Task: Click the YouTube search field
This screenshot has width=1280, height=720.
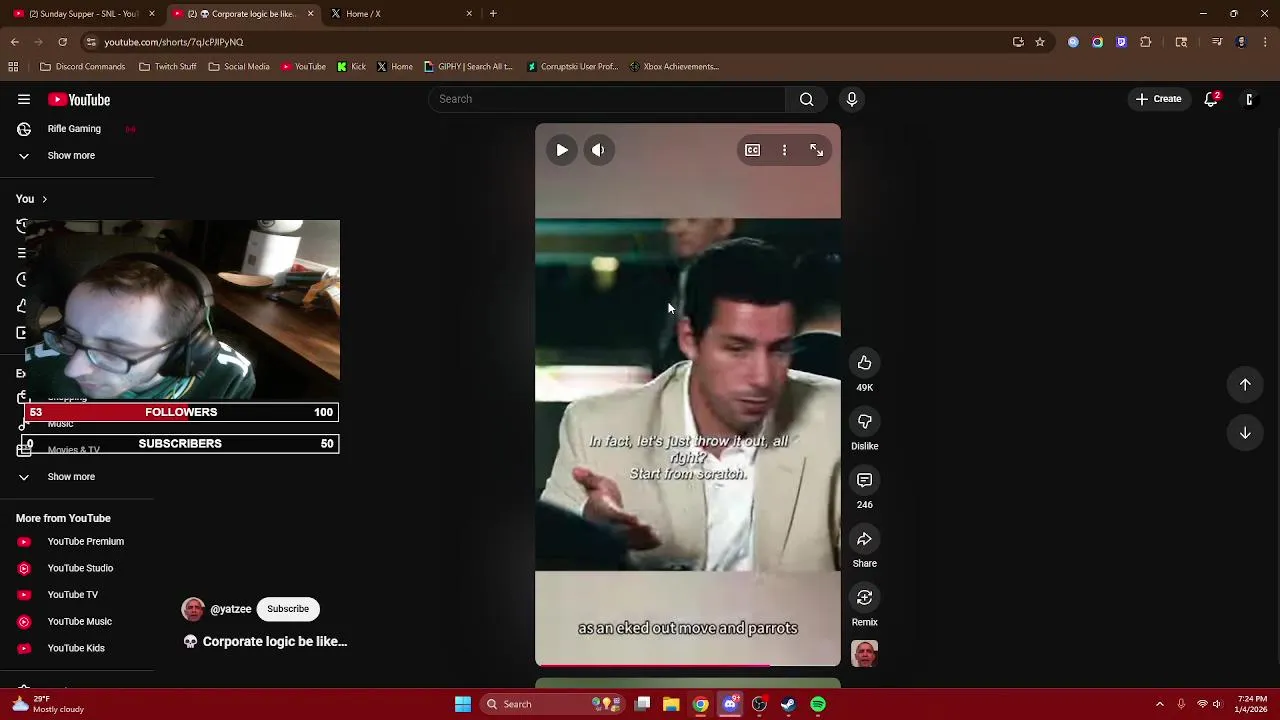Action: [607, 99]
